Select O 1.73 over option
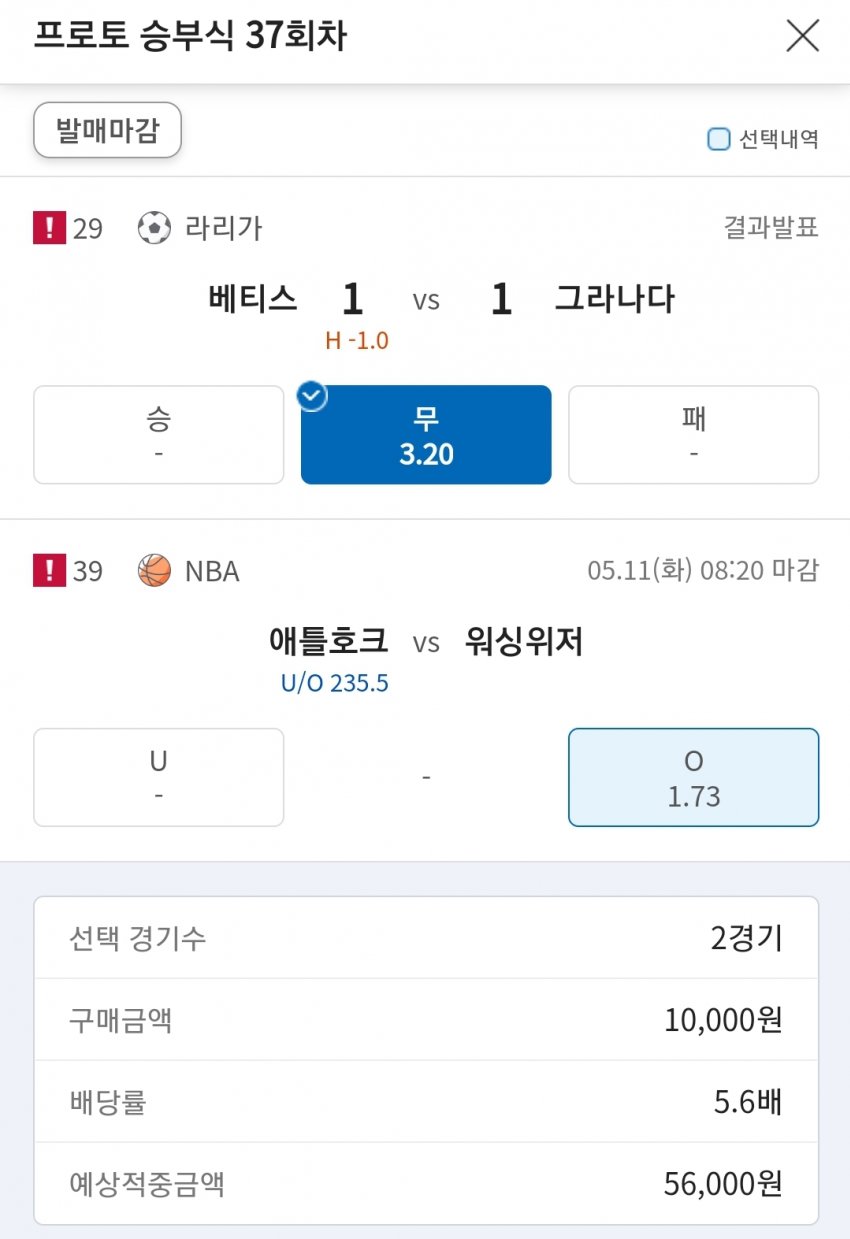This screenshot has width=850, height=1239. 693,777
